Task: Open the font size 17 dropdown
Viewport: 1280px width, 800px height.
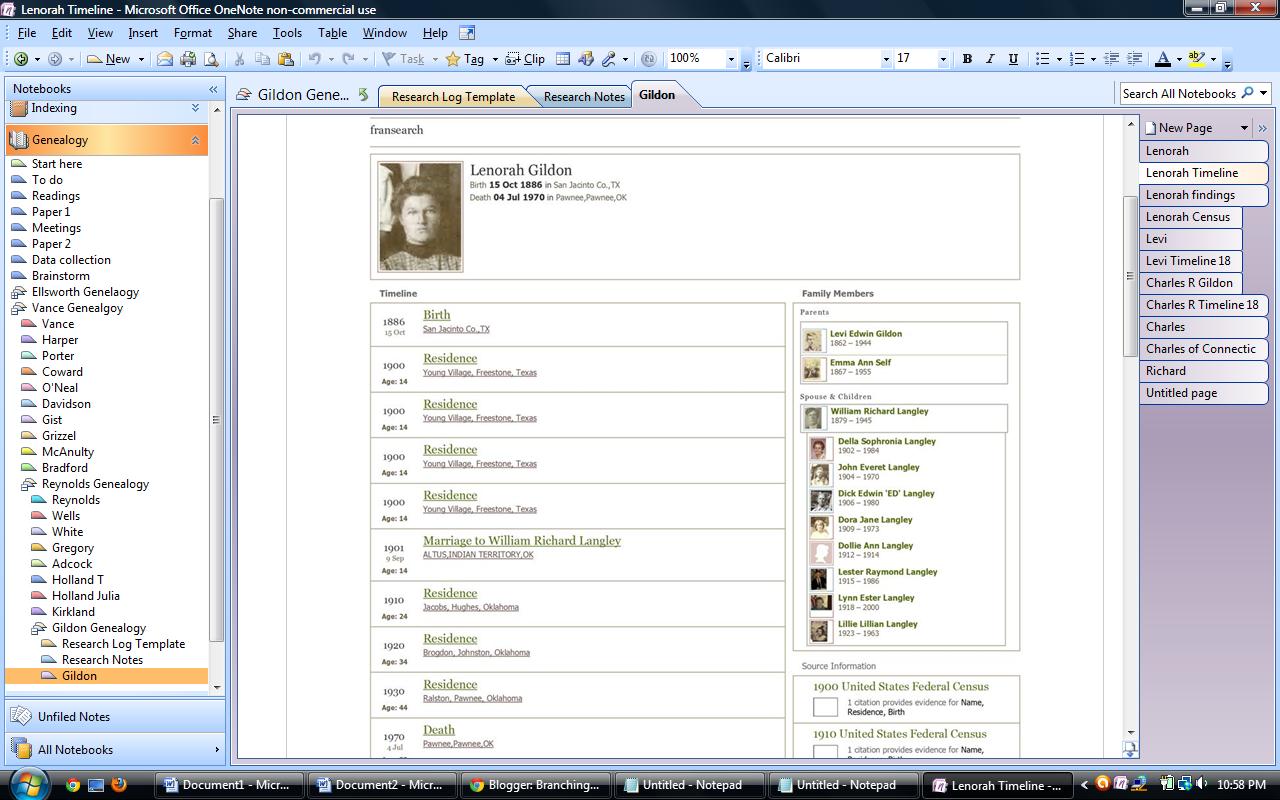Action: [x=943, y=59]
